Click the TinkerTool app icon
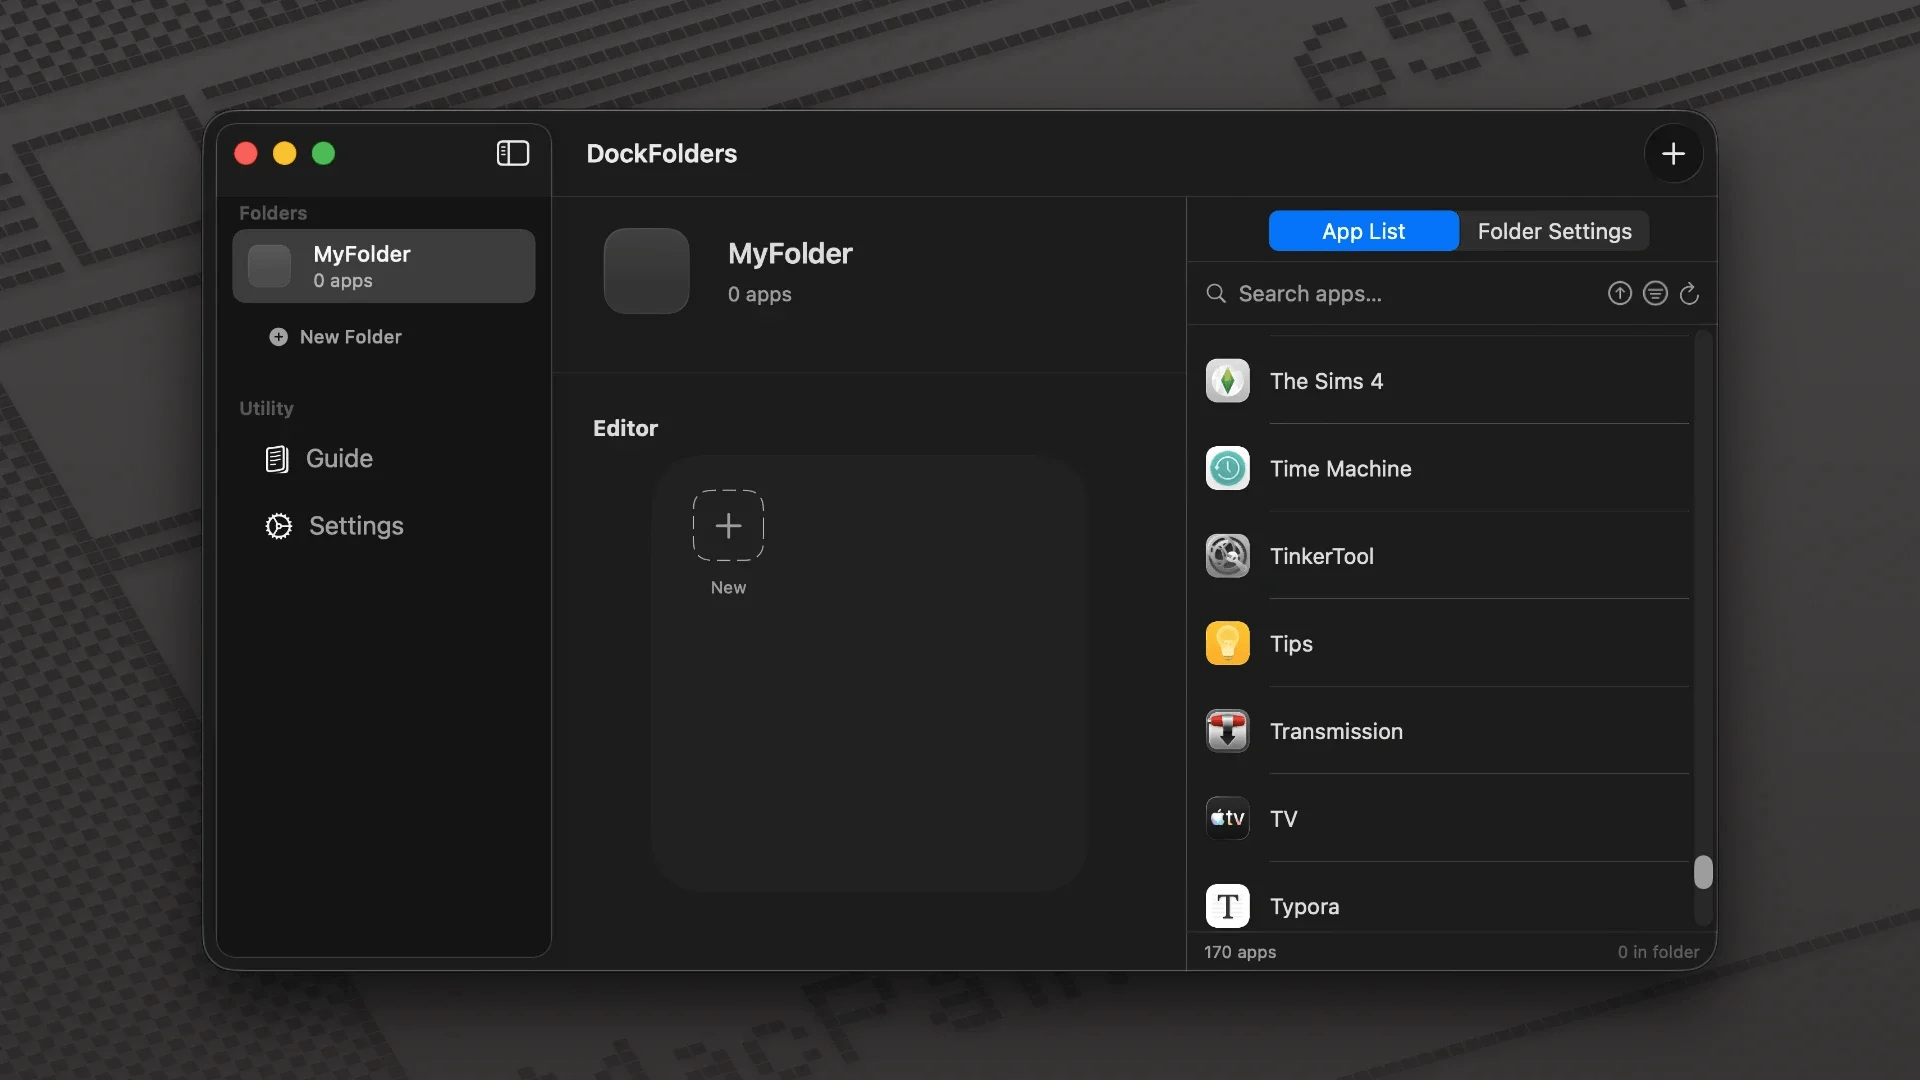Viewport: 1920px width, 1080px height. pos(1227,556)
